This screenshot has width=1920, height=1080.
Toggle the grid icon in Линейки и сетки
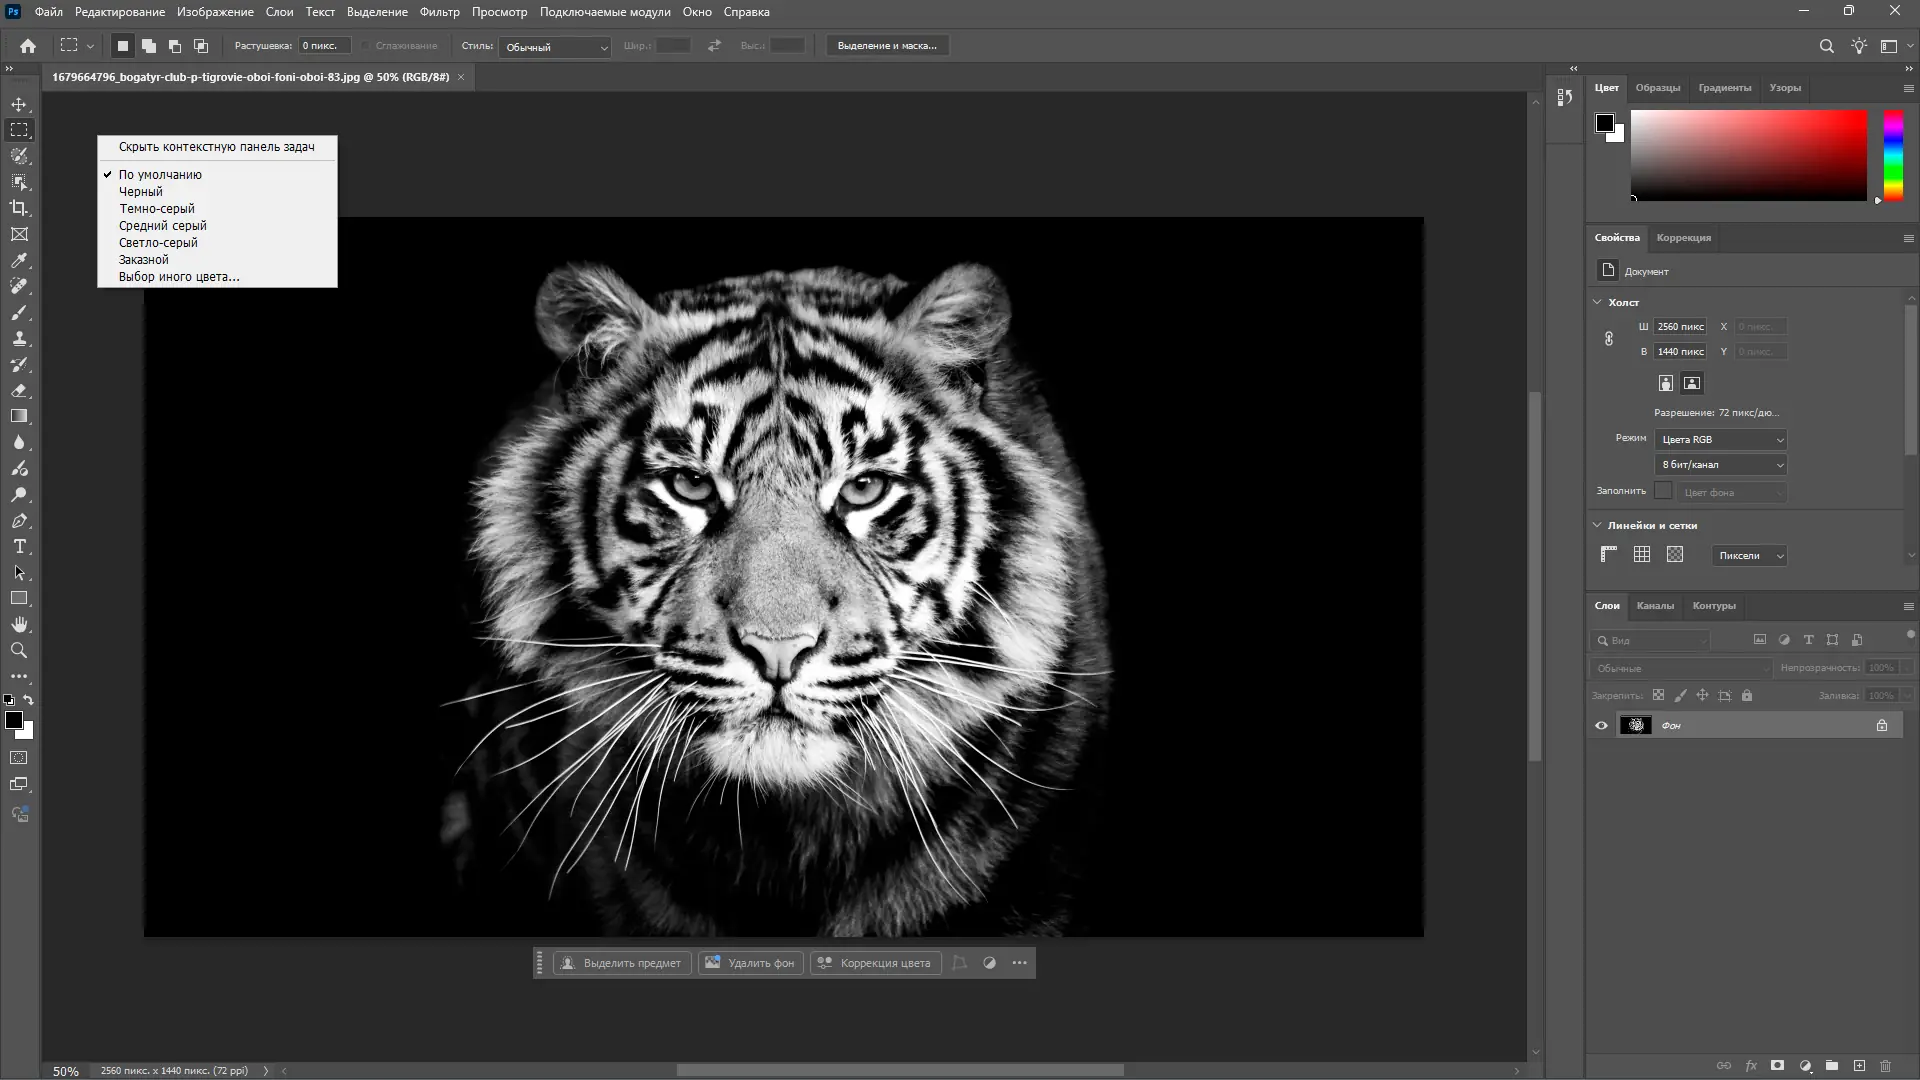click(x=1642, y=554)
